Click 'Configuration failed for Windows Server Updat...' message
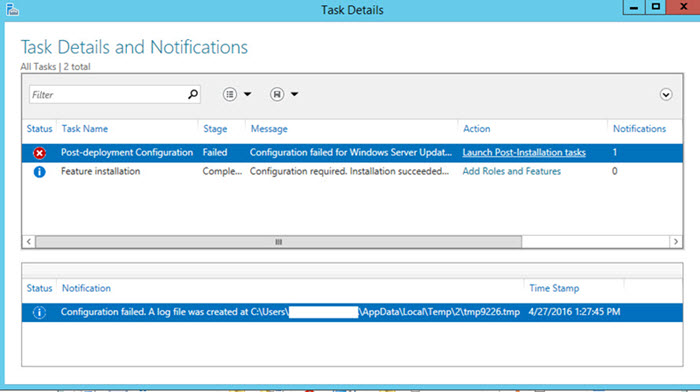700x392 pixels. [x=351, y=152]
